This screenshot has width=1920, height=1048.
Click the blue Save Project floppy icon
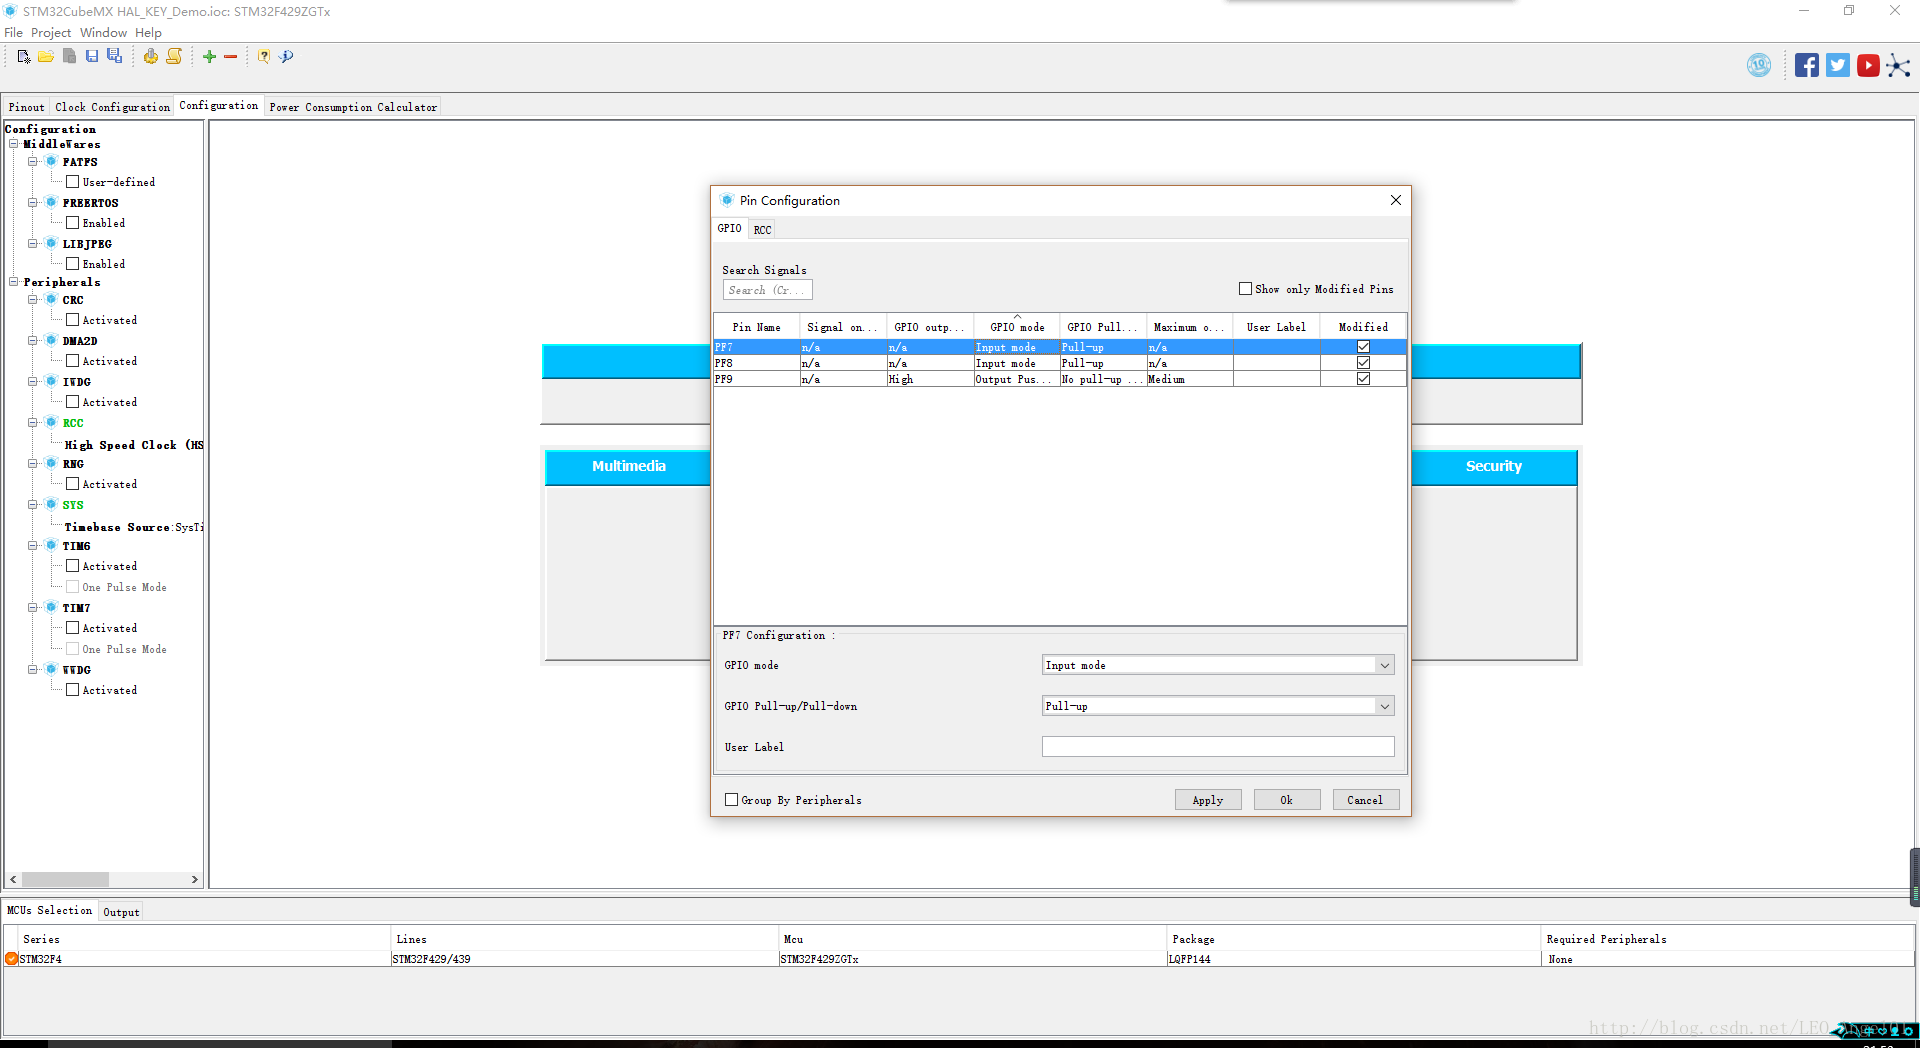coord(92,57)
